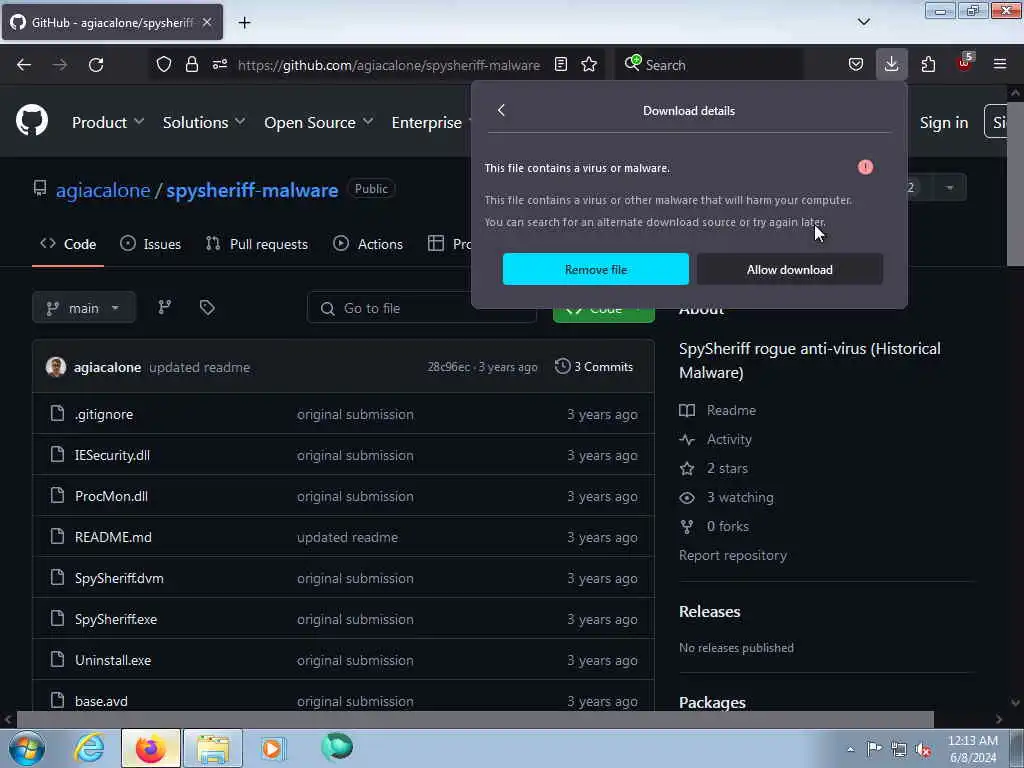View the 2 stars link

coord(713,468)
